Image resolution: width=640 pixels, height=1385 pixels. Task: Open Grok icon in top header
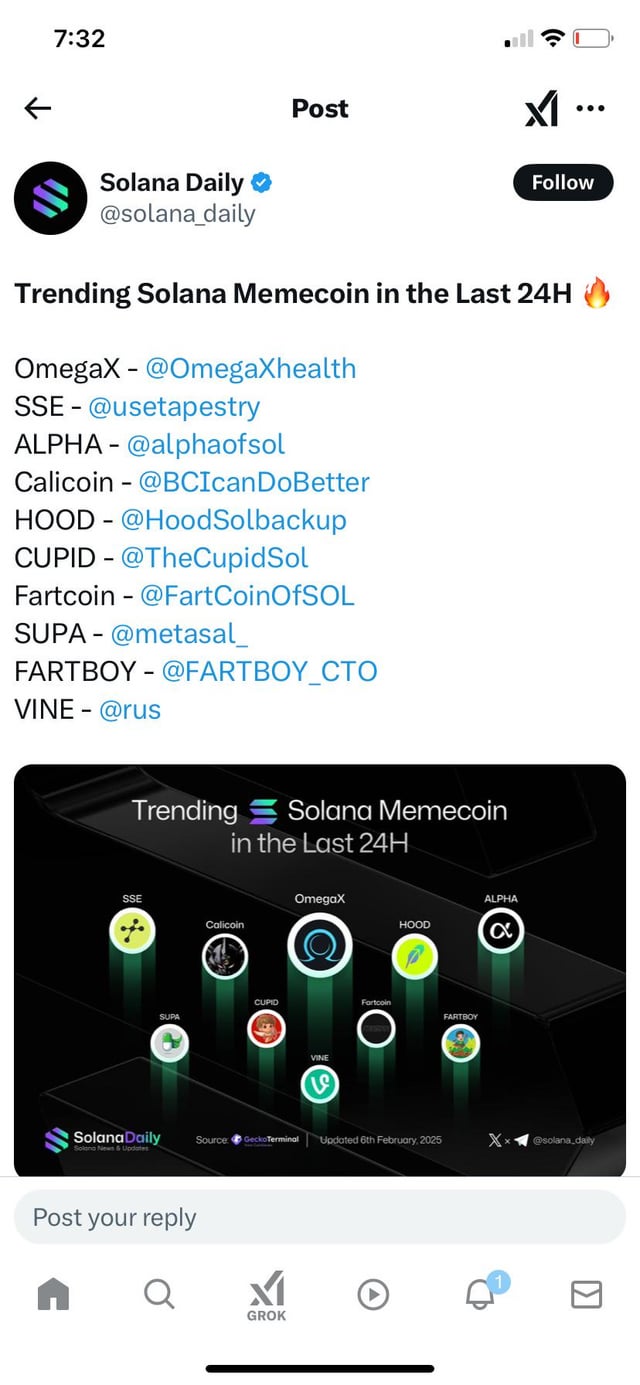[541, 109]
